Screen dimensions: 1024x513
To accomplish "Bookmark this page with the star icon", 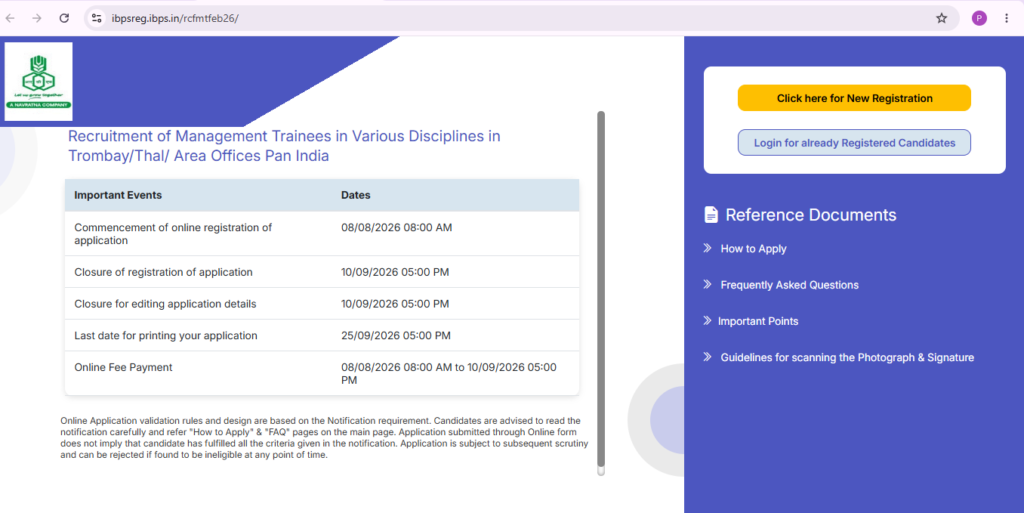I will click(941, 18).
